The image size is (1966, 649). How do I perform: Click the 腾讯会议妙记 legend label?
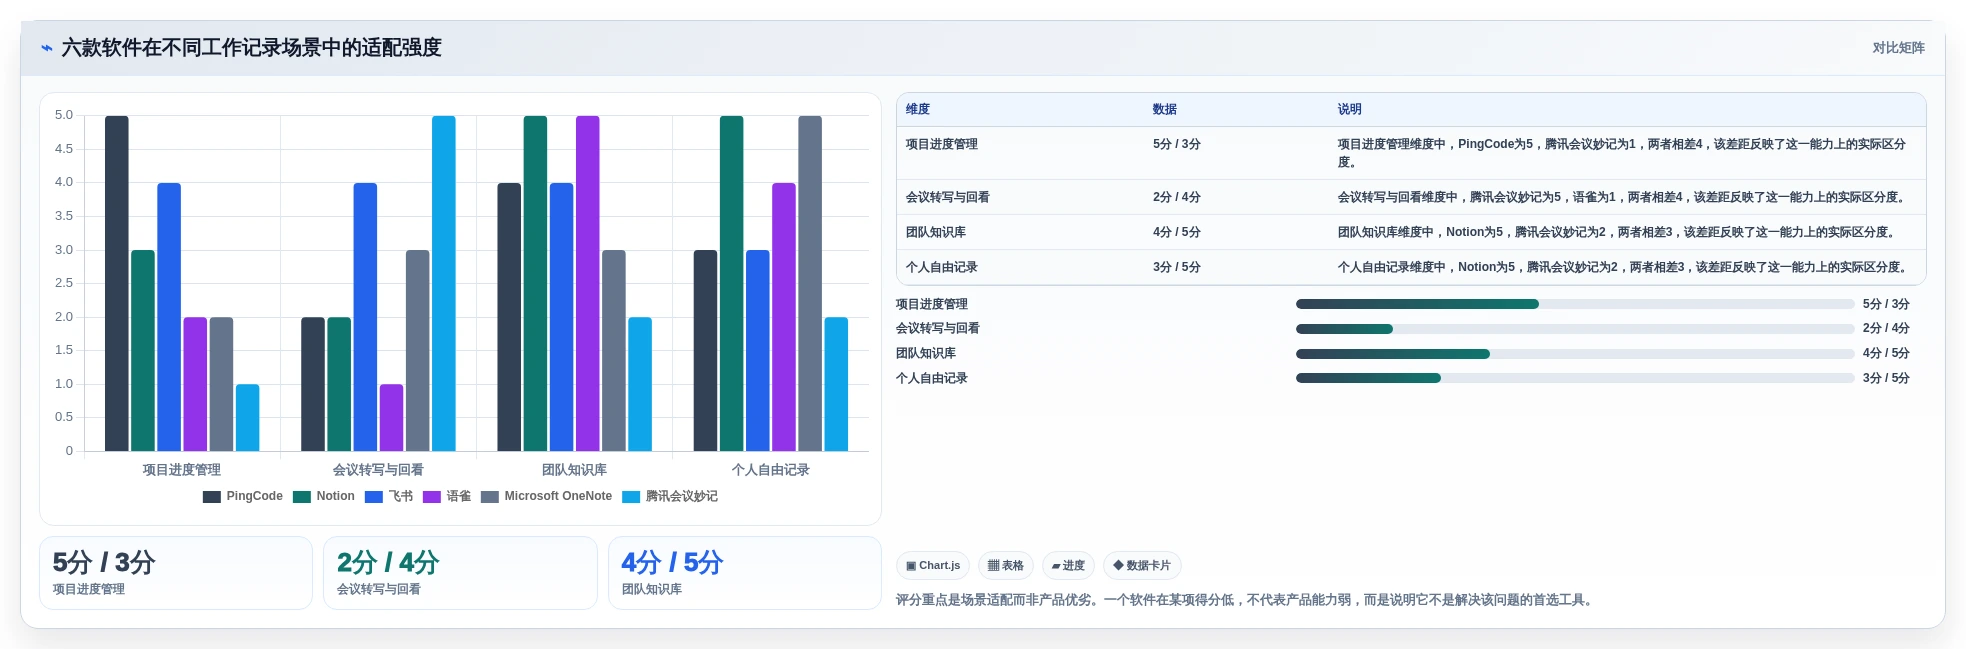pos(682,496)
